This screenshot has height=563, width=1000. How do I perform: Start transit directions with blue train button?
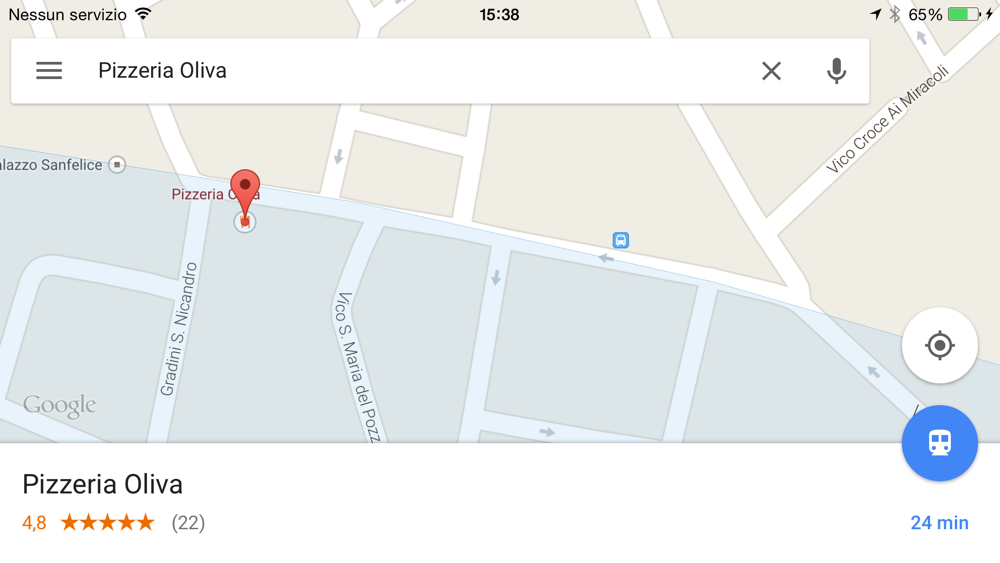tap(939, 442)
